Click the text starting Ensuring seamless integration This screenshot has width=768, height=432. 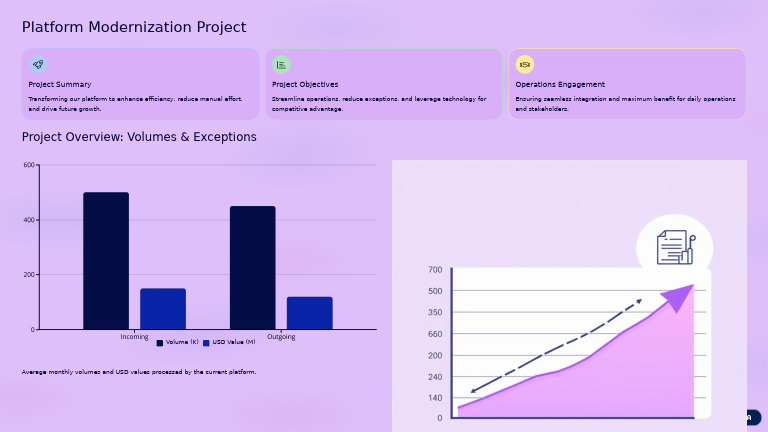(625, 104)
